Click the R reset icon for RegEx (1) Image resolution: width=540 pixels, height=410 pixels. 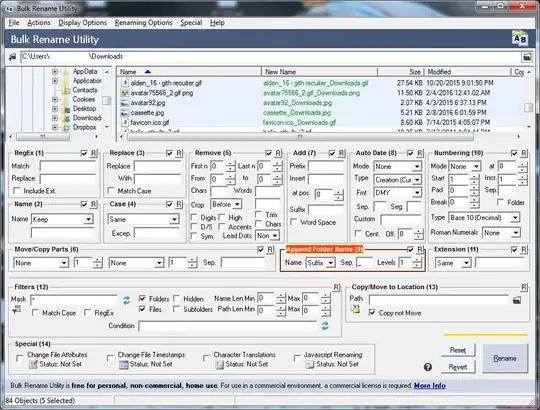(x=94, y=153)
